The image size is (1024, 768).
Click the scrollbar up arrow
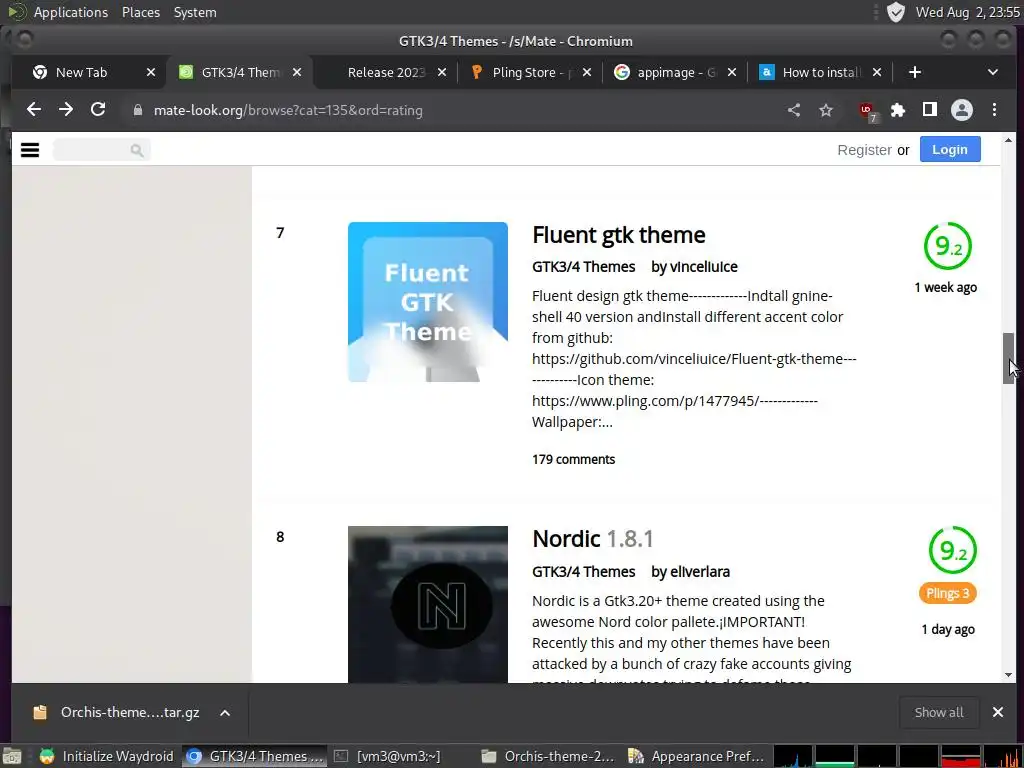pyautogui.click(x=1008, y=140)
